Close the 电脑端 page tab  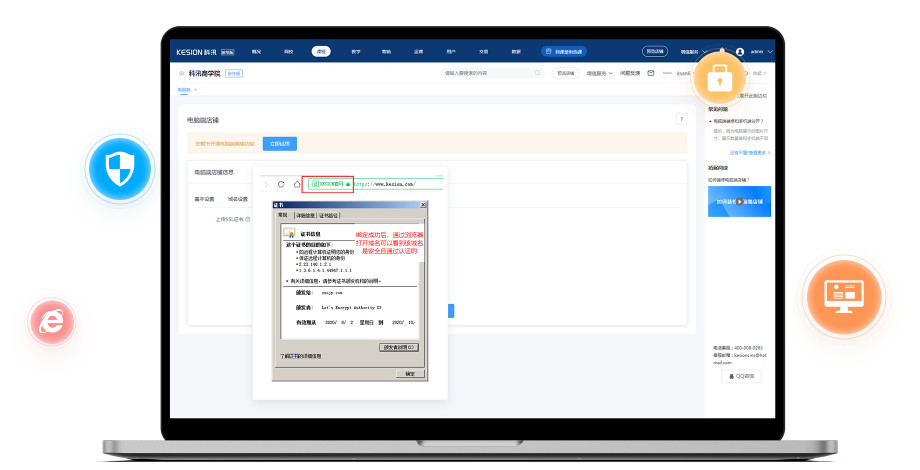tap(195, 90)
